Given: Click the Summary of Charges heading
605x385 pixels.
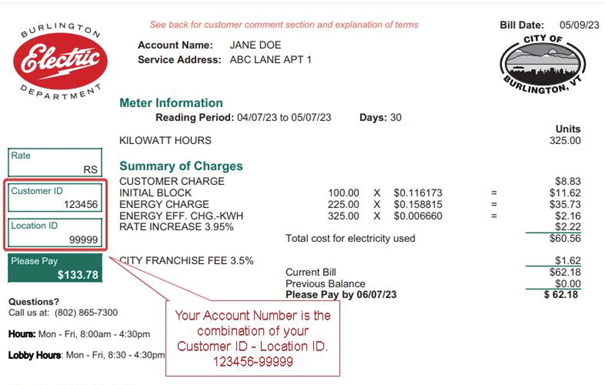Looking at the screenshot, I should (x=181, y=166).
